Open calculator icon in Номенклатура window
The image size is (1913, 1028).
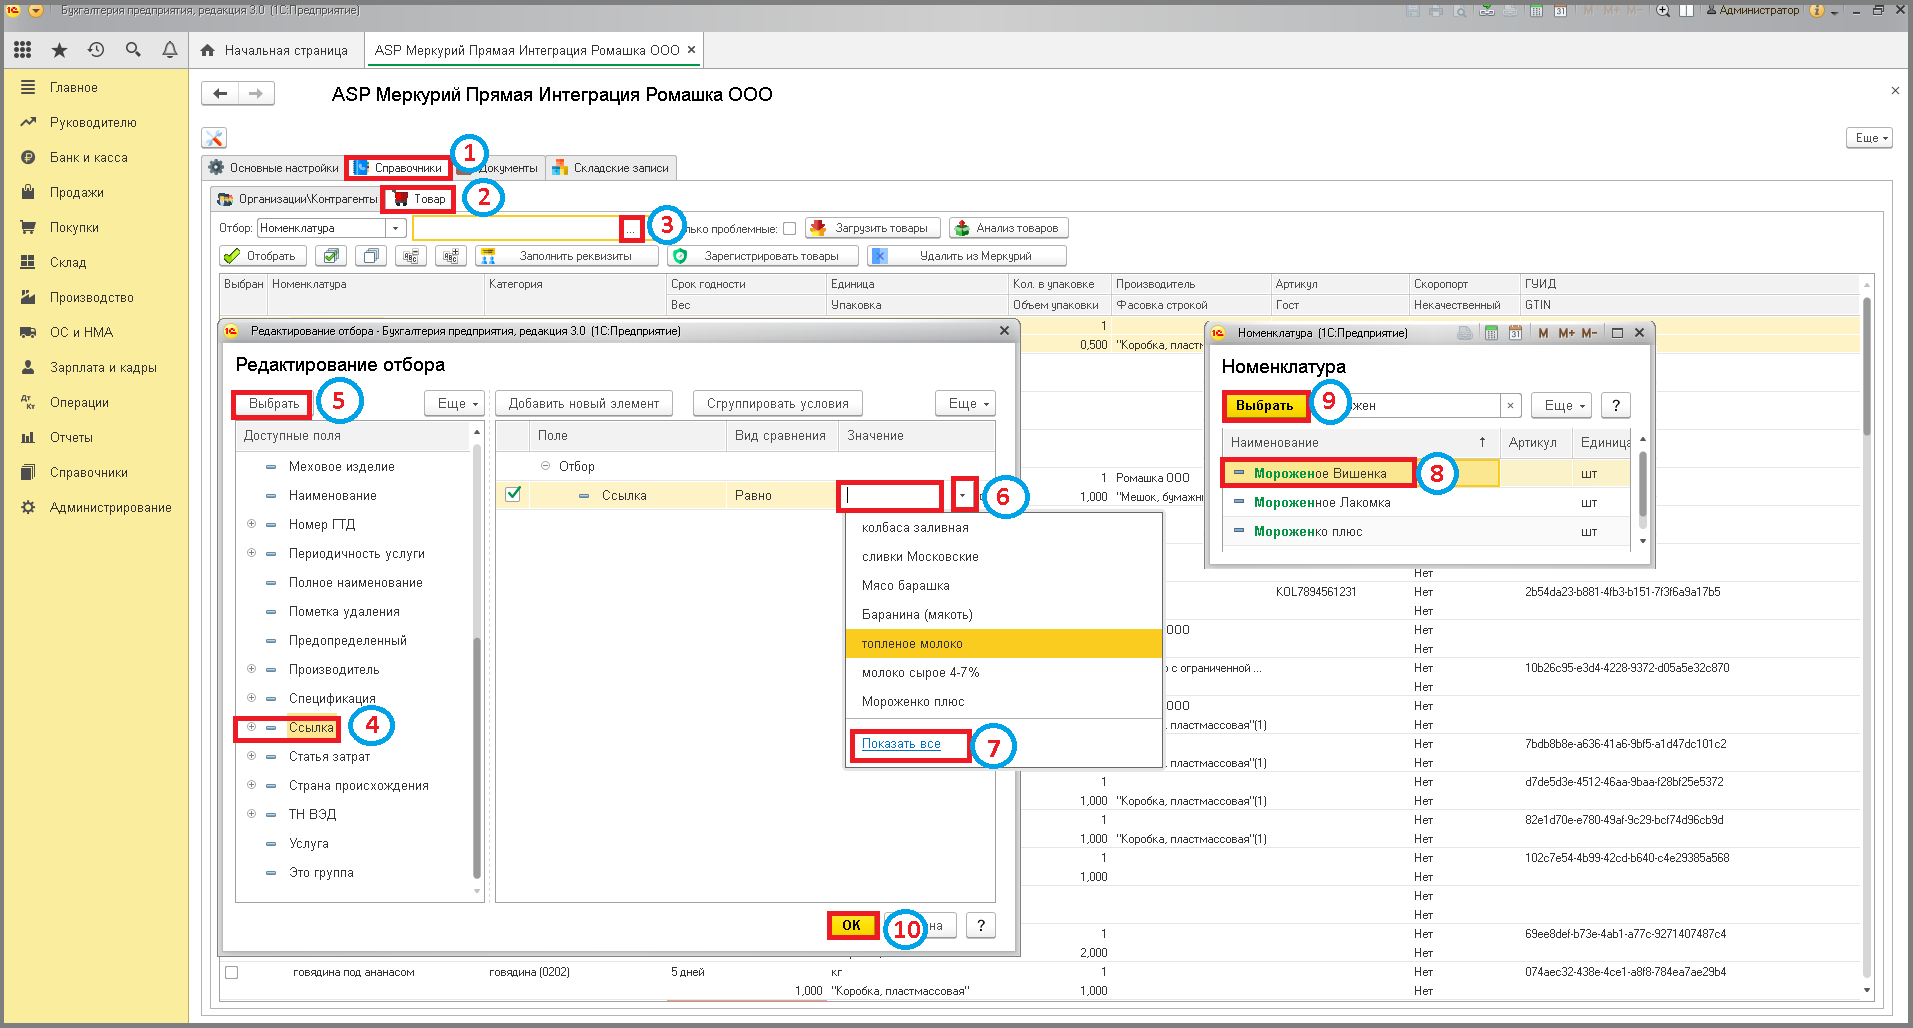[x=1491, y=333]
